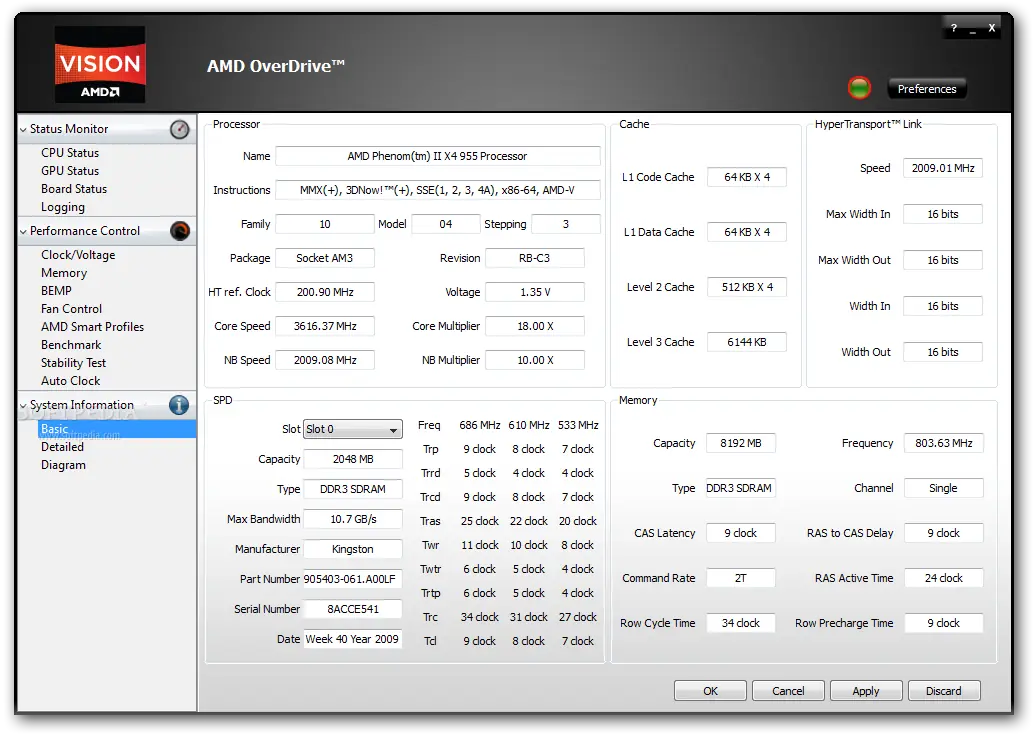Open the Logging page
This screenshot has width=1034, height=735.
(x=63, y=207)
